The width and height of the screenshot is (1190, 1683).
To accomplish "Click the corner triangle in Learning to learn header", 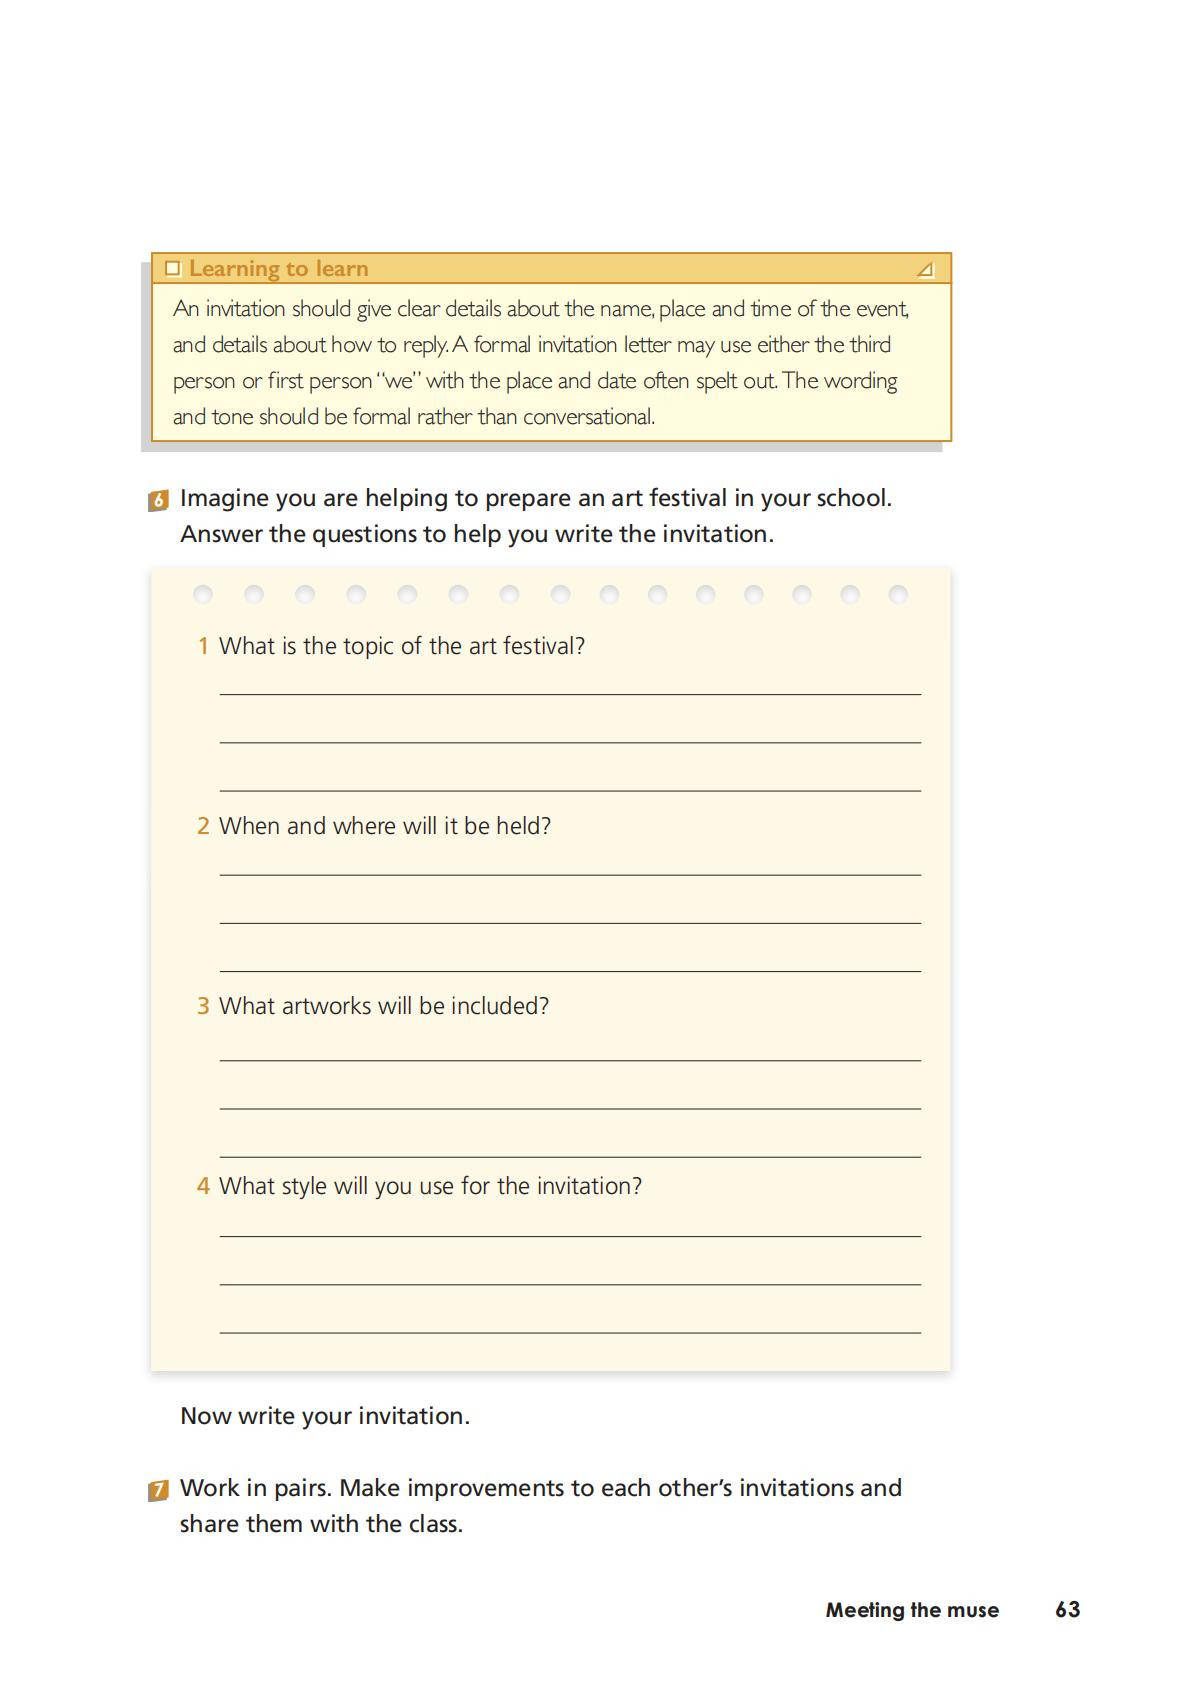I will click(925, 269).
